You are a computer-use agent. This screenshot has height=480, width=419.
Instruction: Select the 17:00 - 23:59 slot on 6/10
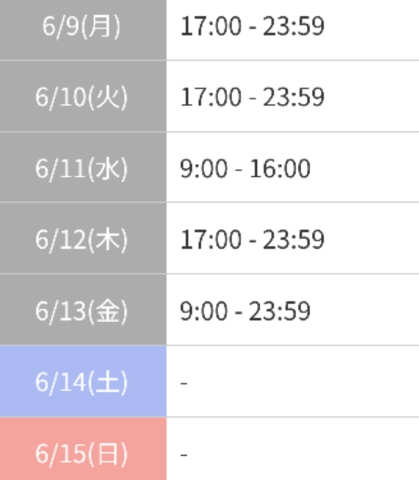pos(252,97)
